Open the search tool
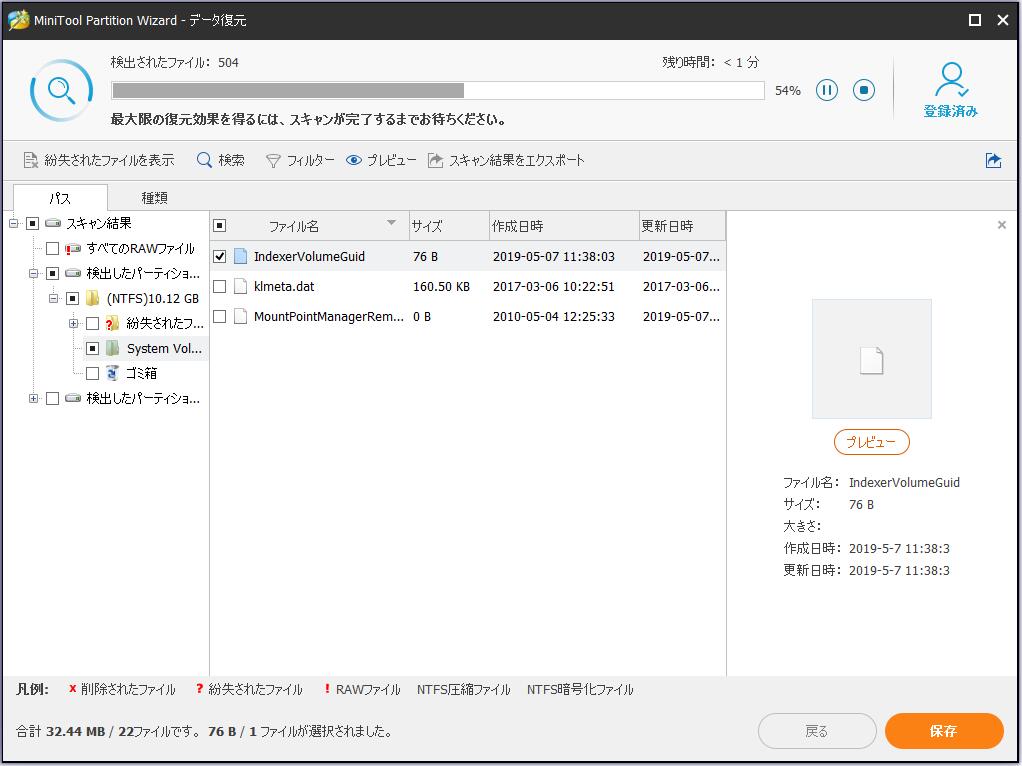 click(x=220, y=160)
